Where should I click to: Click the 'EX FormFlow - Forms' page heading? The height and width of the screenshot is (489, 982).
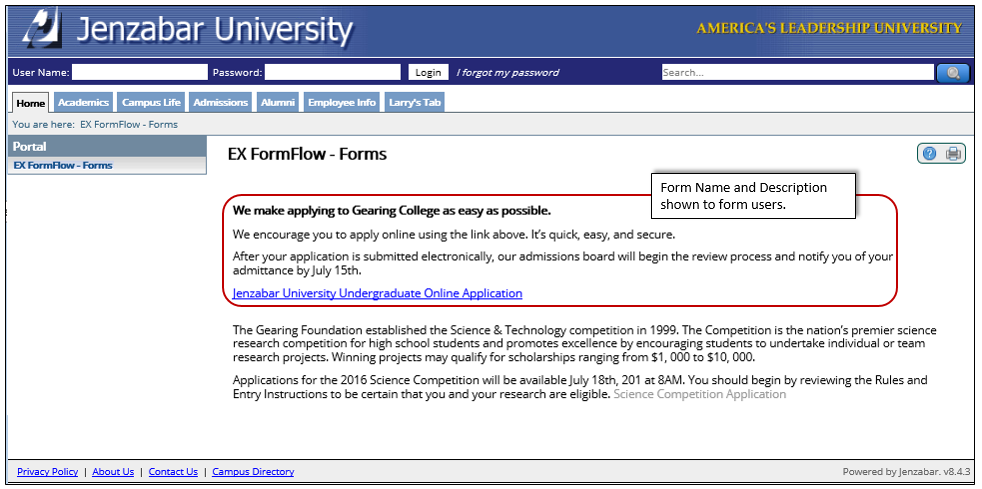click(x=307, y=154)
